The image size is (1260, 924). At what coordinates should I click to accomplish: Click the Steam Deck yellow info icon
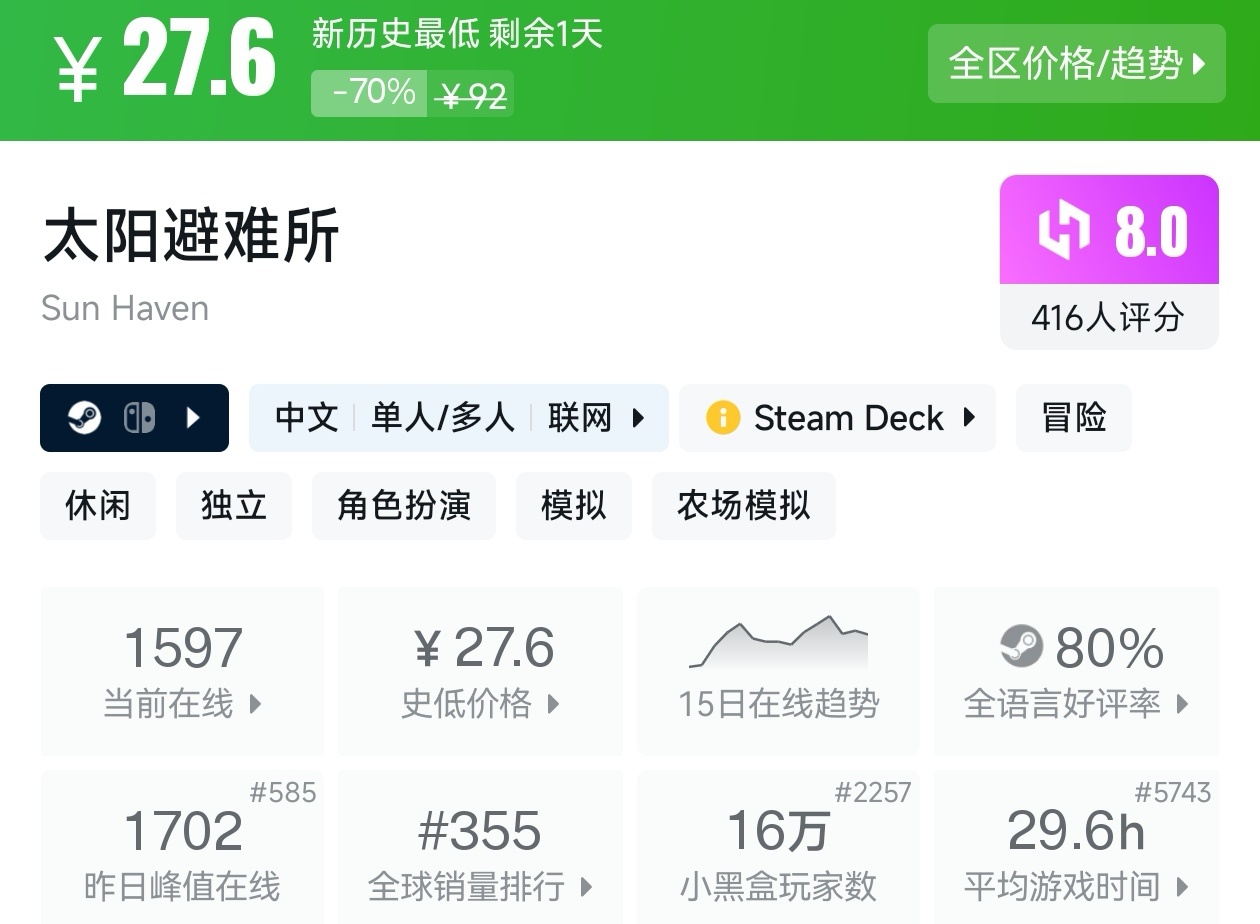point(722,418)
